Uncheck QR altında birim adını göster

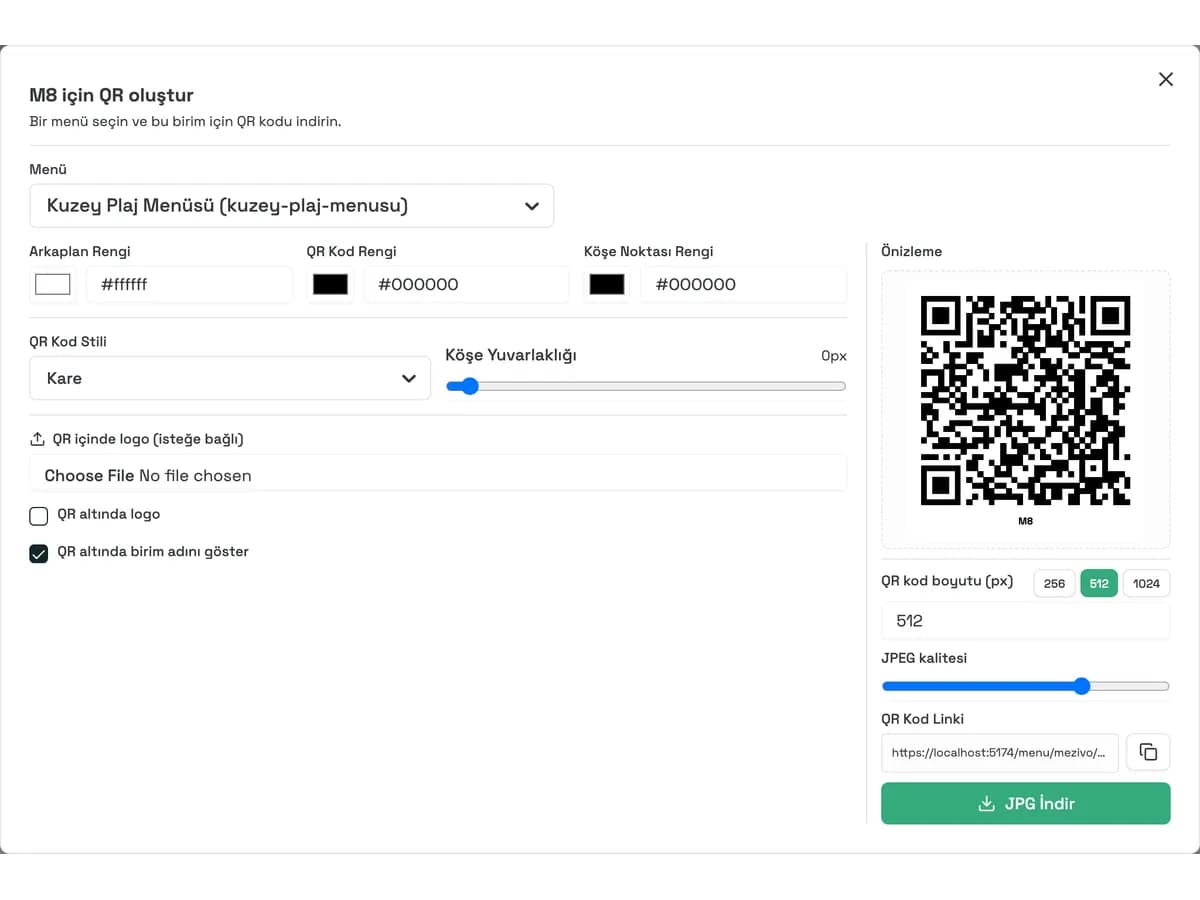pos(38,553)
